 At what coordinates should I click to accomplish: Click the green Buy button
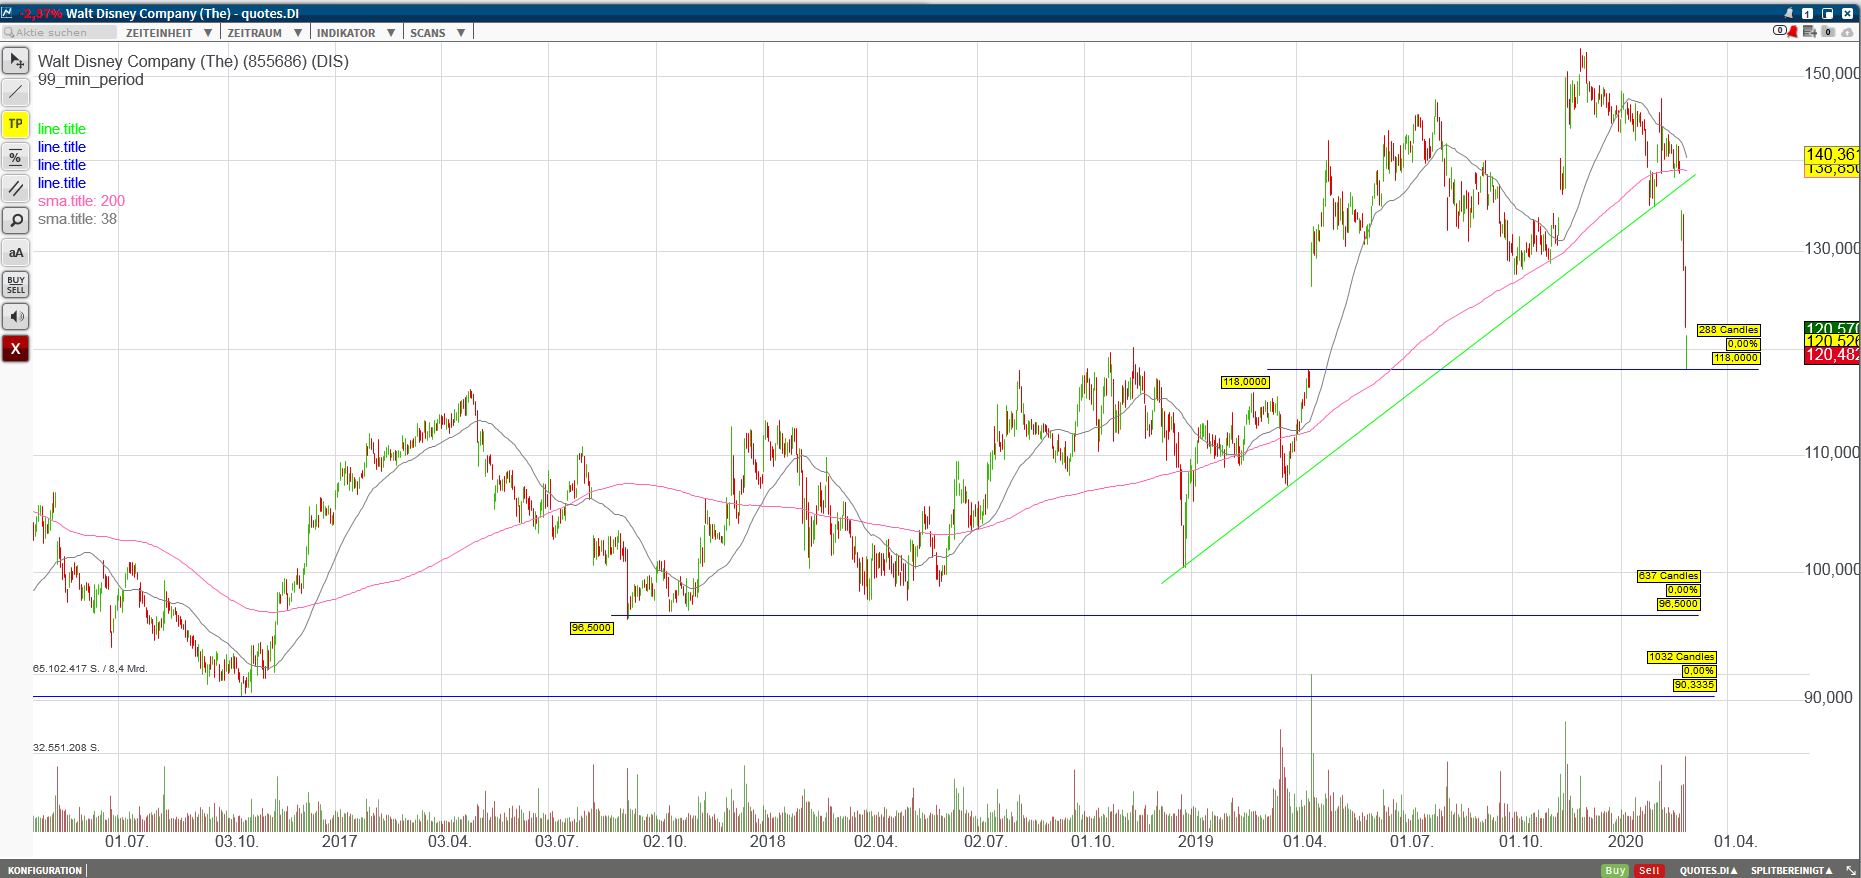pos(1615,870)
